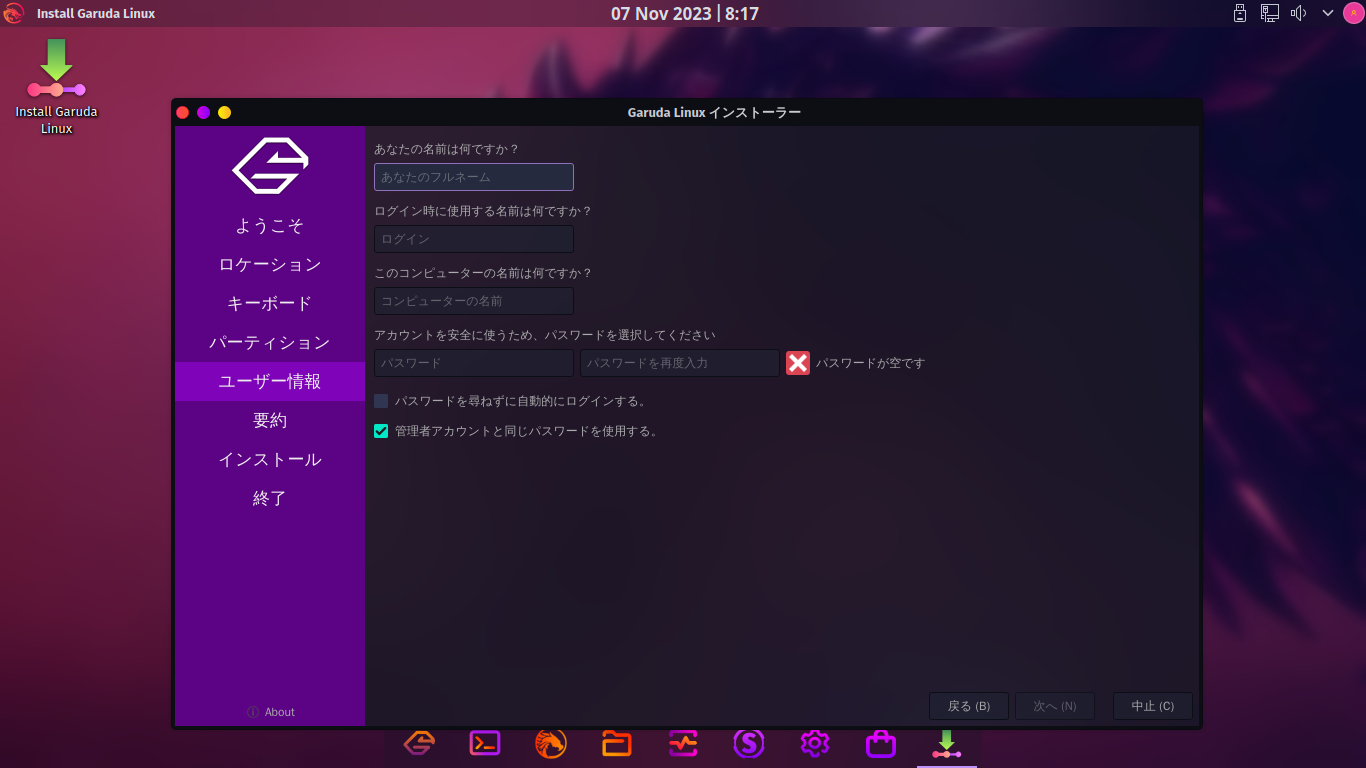1366x768 pixels.
Task: Go to the キーボード step in sidebar
Action: coord(270,304)
